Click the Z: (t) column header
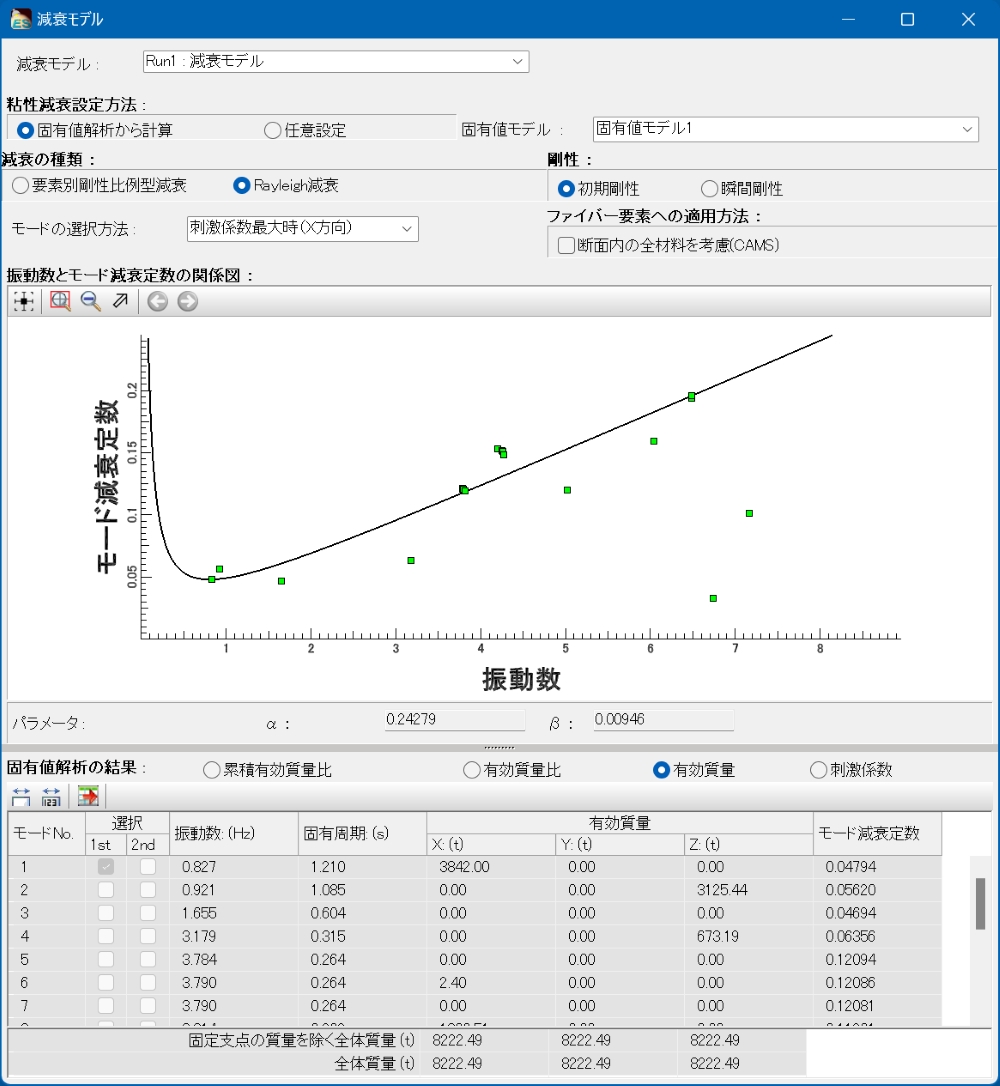The height and width of the screenshot is (1086, 1000). pyautogui.click(x=749, y=844)
